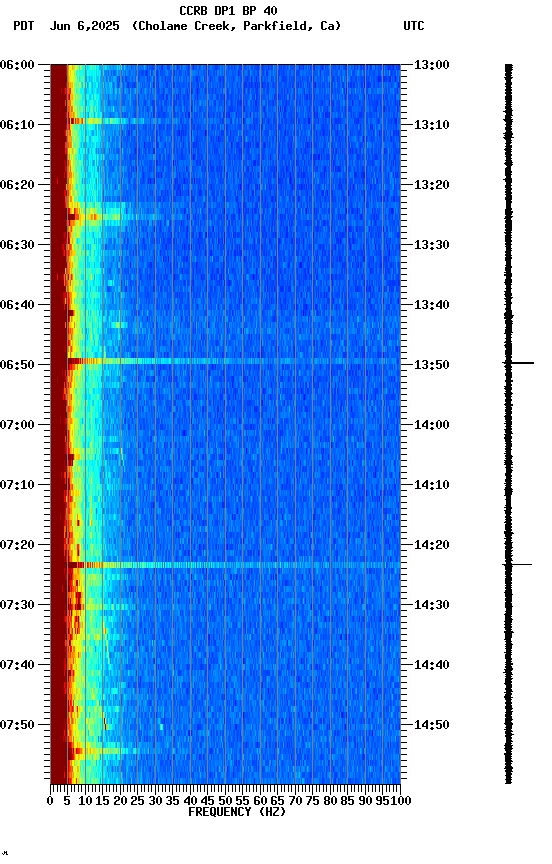Click the 07:40 PDT time label
Screen dimensions: 552x864
pos(17,666)
